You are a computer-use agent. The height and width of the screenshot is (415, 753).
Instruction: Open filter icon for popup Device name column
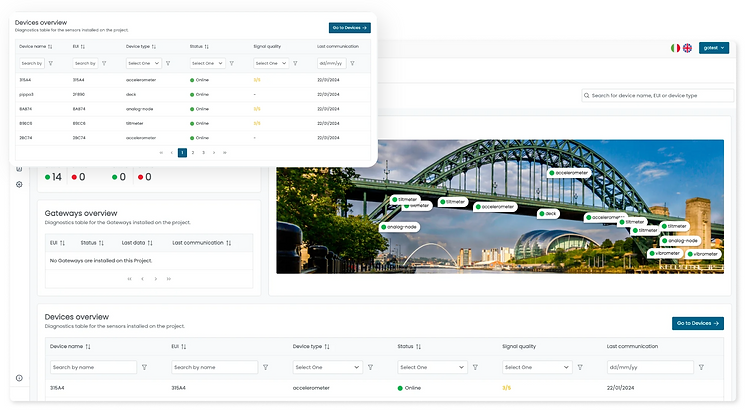pyautogui.click(x=50, y=63)
